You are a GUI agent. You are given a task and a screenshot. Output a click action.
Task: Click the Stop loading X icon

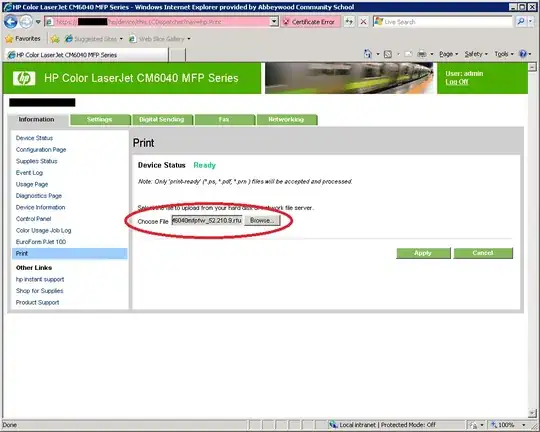click(363, 22)
